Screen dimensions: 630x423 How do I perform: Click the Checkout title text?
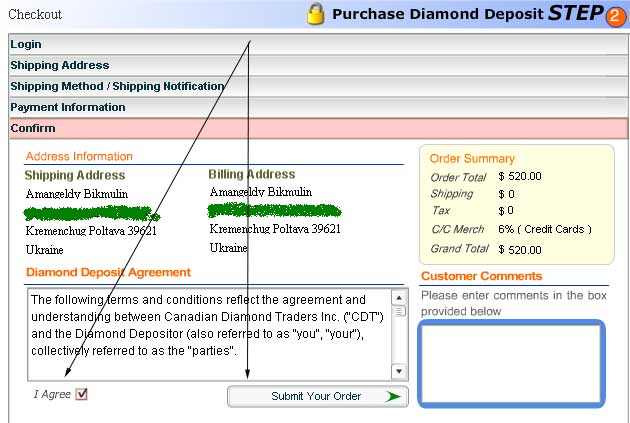(x=34, y=14)
